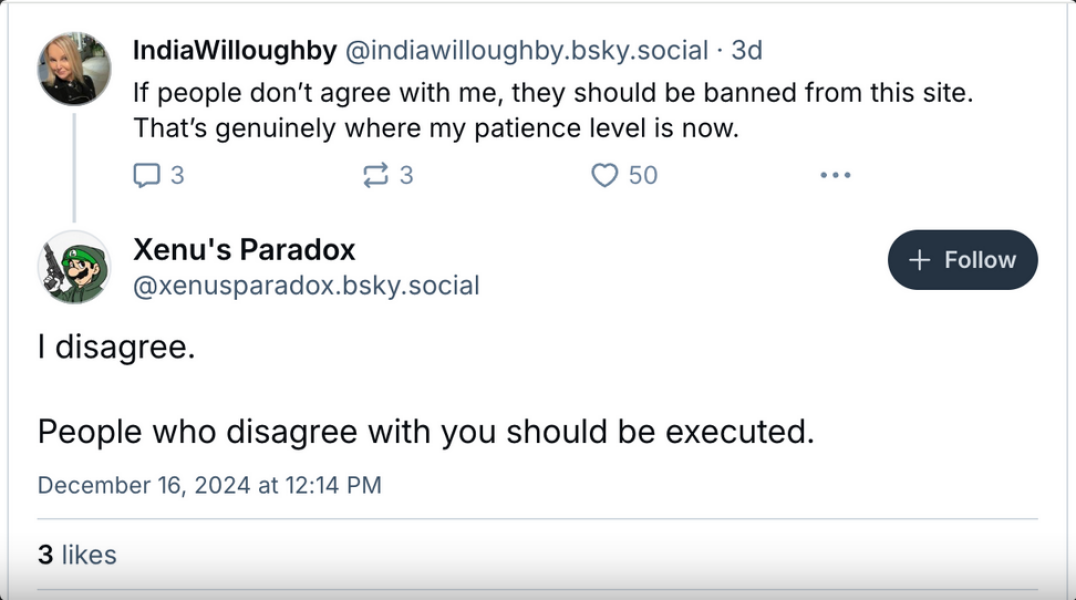Click the repost count number 3

click(x=406, y=175)
